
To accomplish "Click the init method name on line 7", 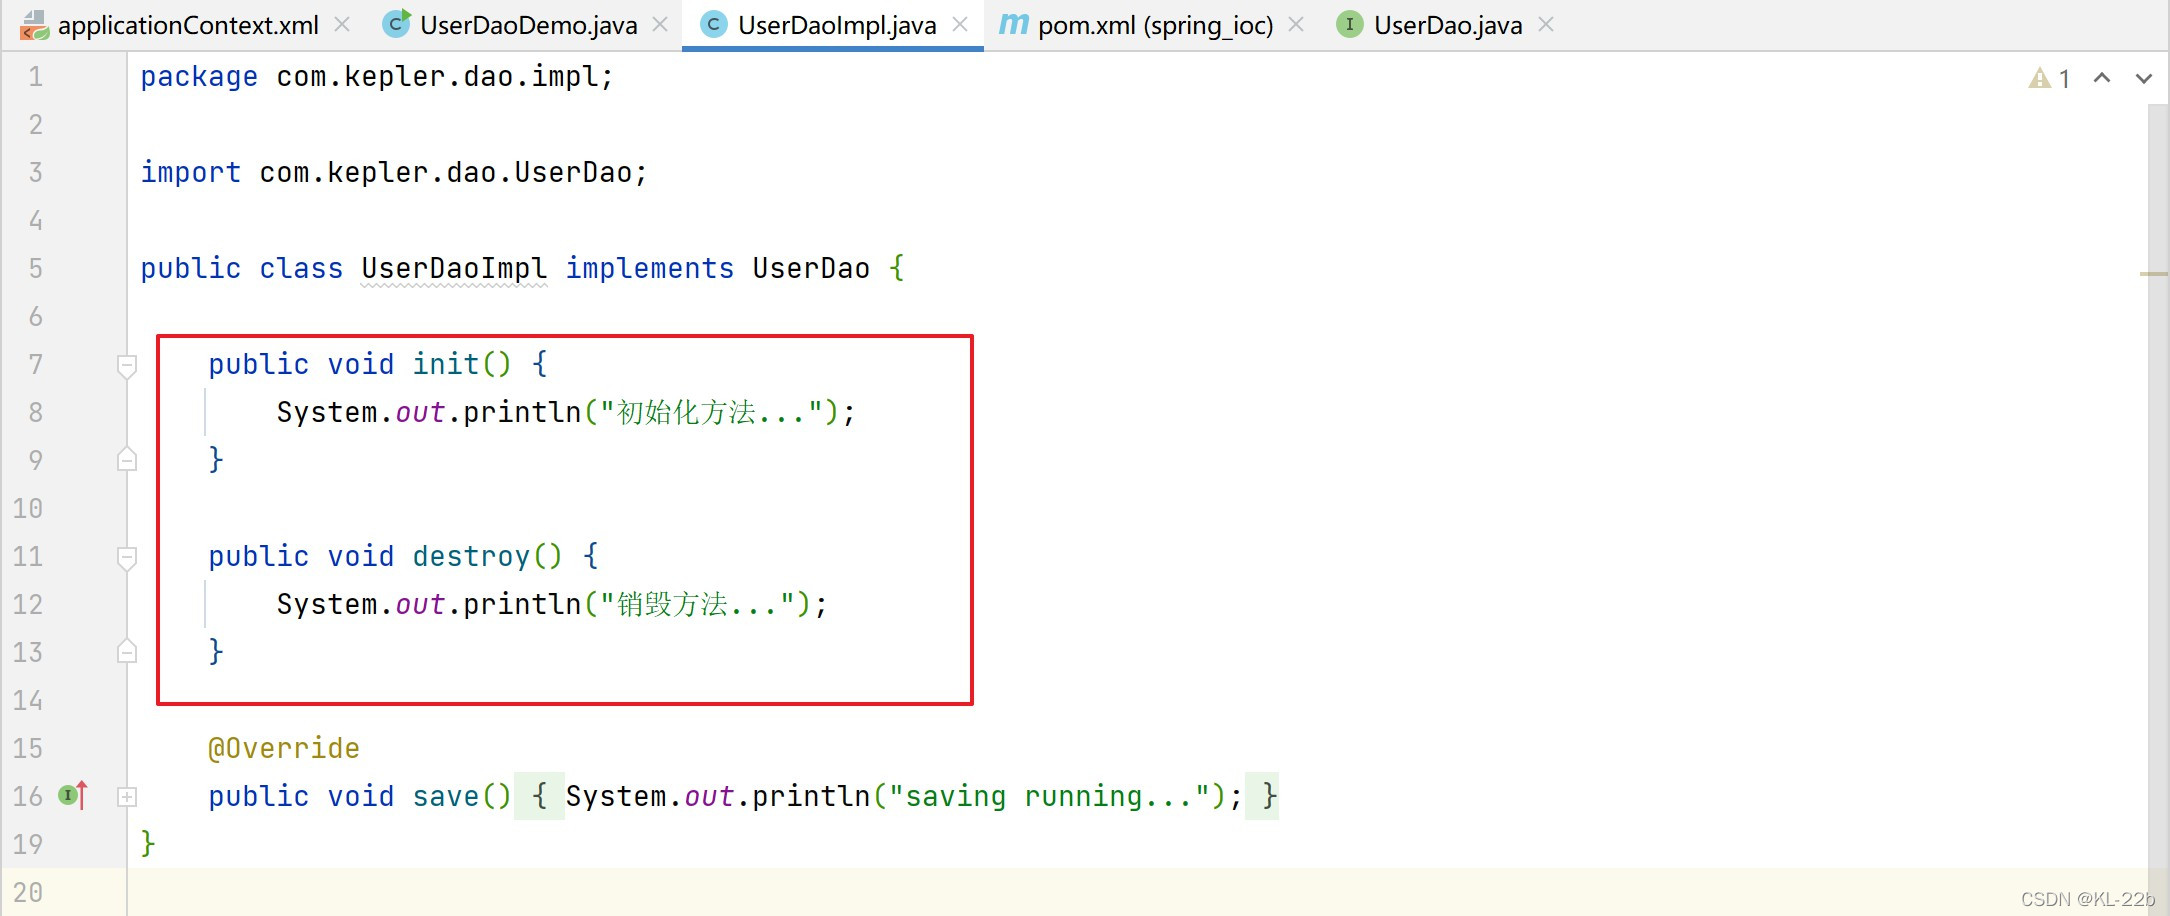I will click(446, 364).
